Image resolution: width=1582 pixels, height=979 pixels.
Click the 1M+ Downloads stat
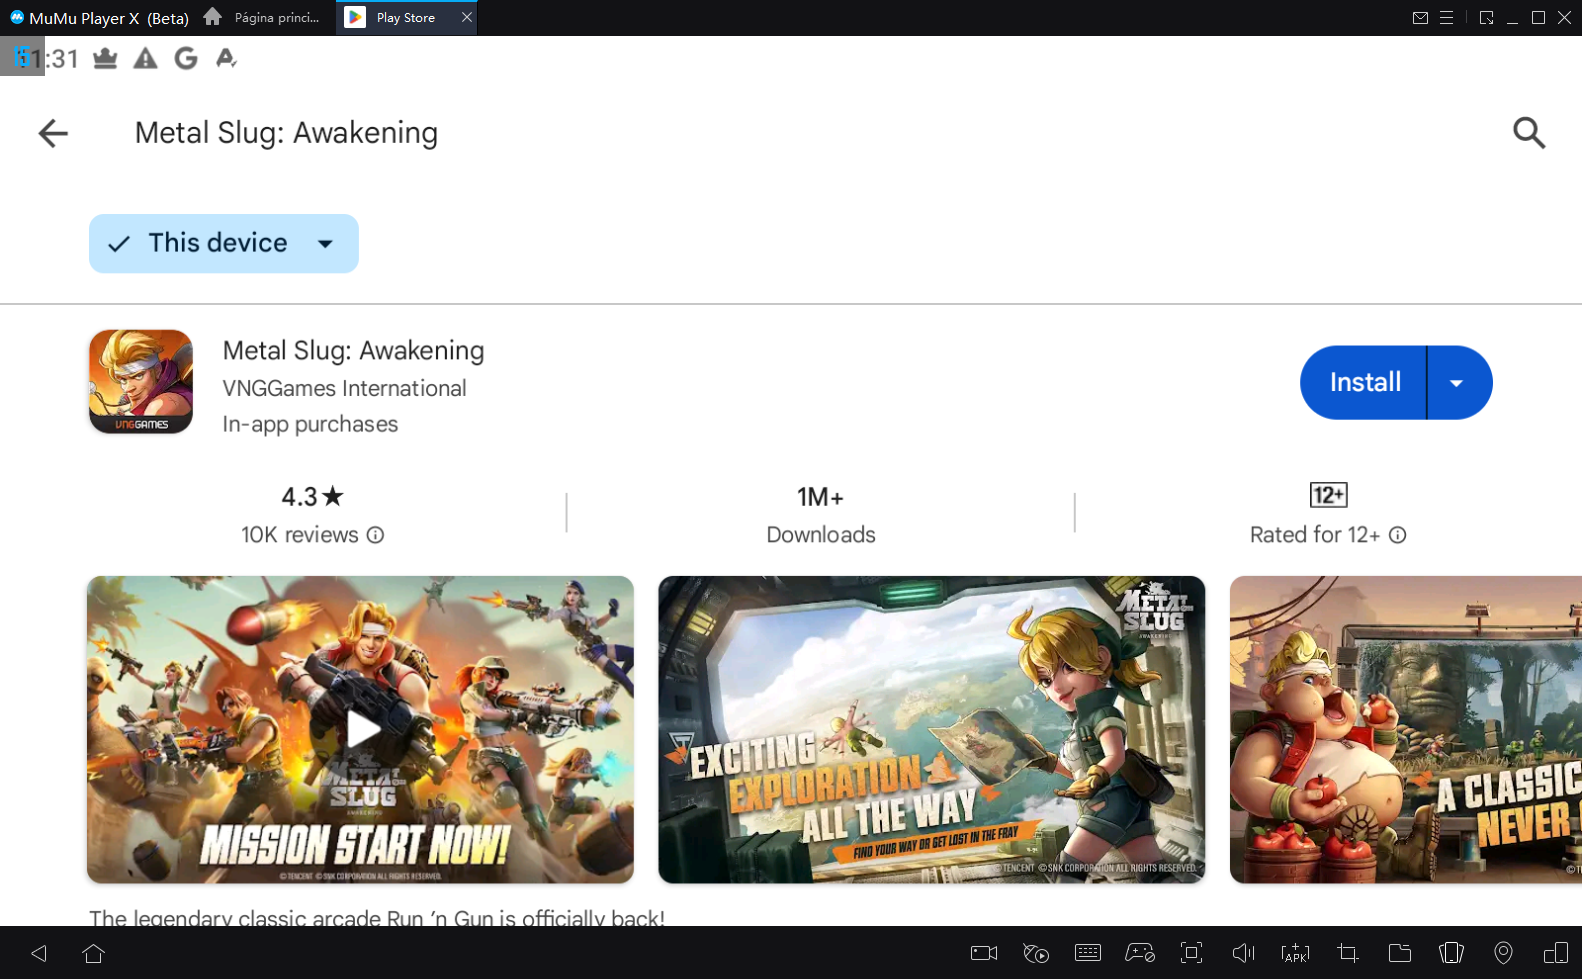[821, 515]
